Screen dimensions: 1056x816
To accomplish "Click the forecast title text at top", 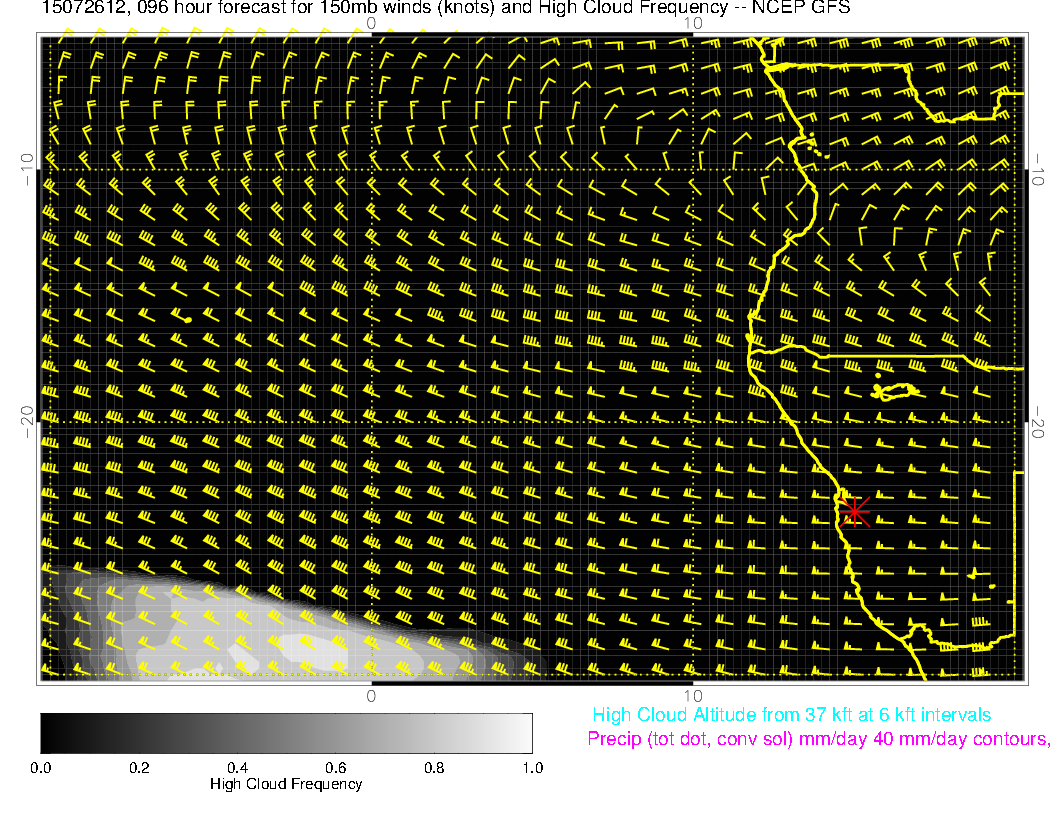I will [431, 9].
